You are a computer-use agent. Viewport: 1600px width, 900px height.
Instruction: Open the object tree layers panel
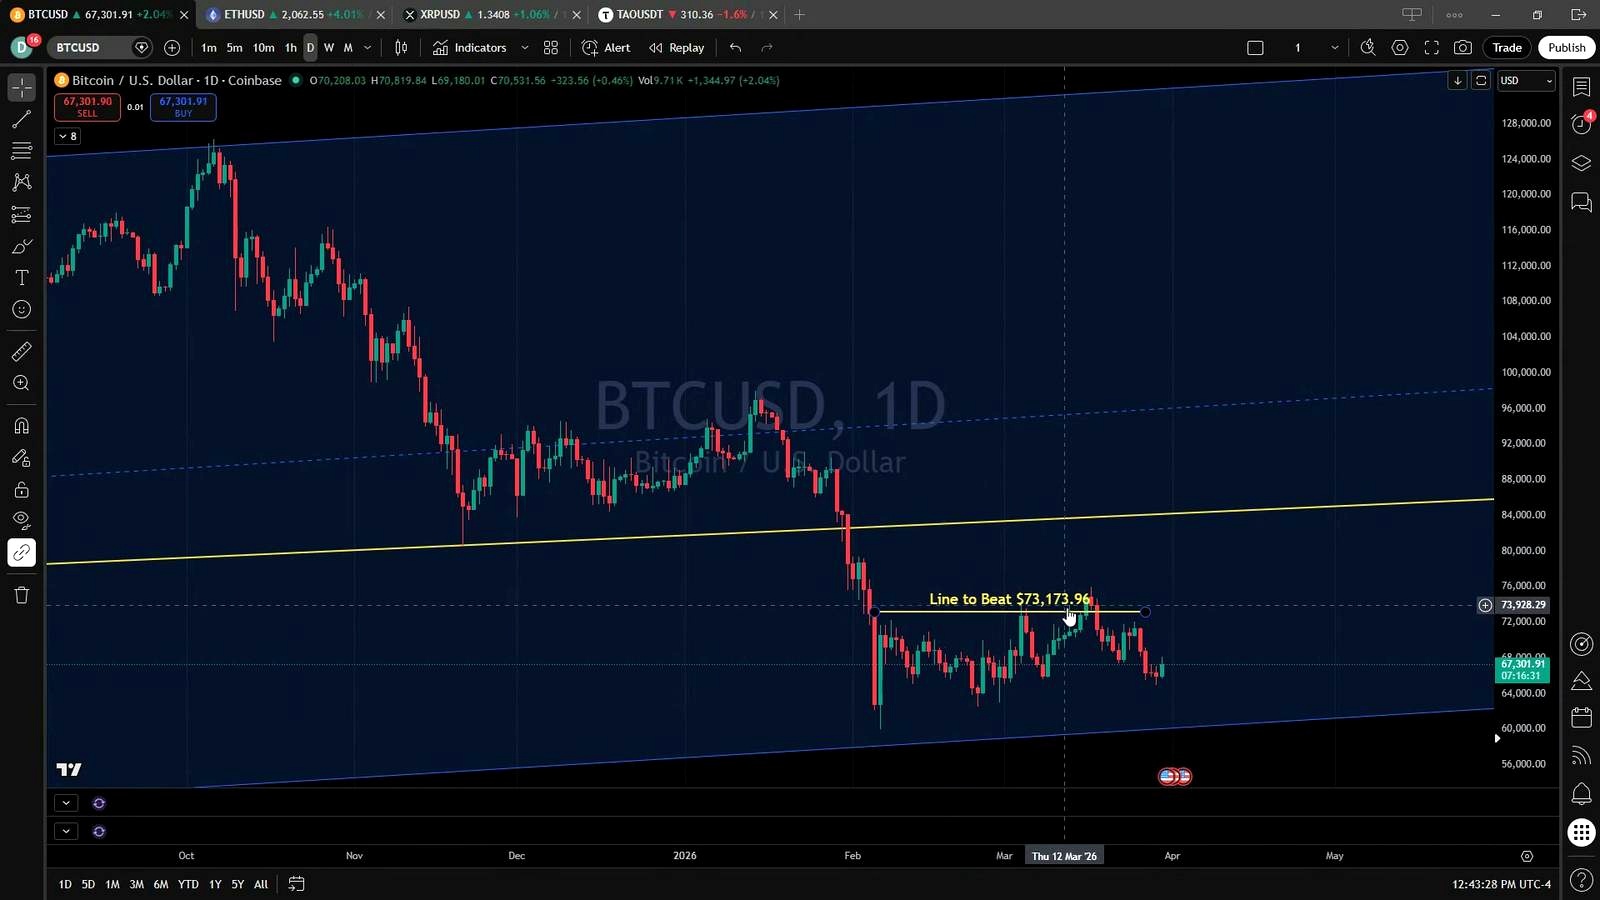click(1581, 163)
